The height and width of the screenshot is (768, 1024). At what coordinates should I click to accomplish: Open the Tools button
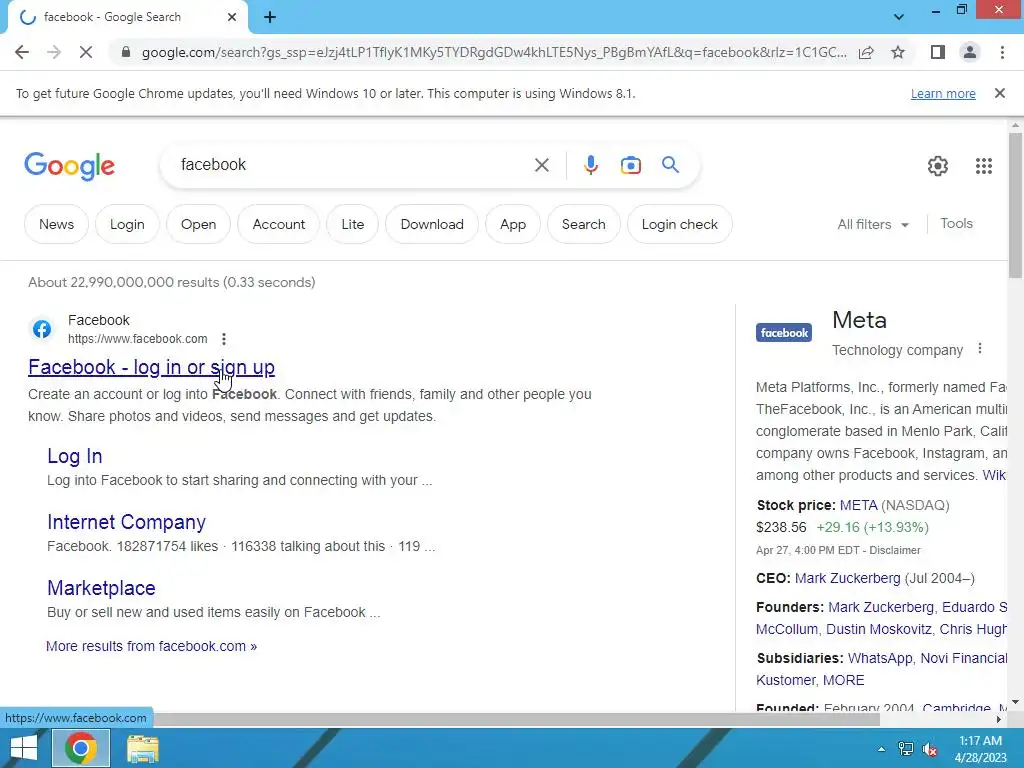956,223
